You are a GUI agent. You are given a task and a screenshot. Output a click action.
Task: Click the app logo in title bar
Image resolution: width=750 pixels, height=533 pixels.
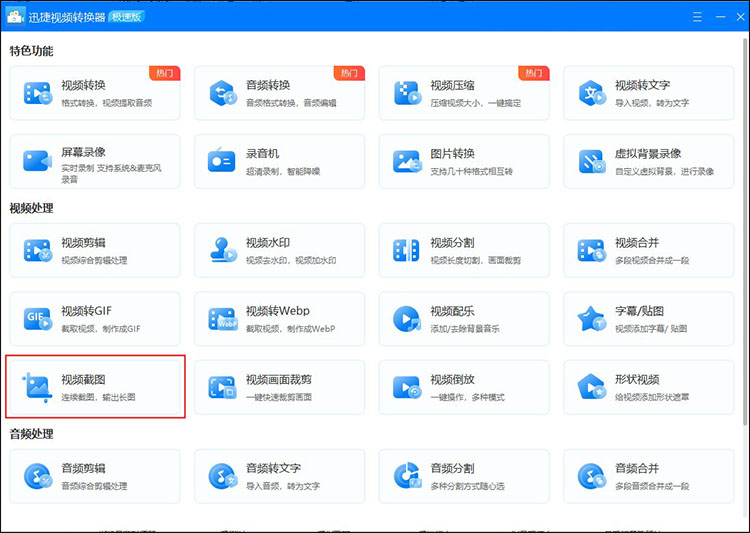coord(14,16)
